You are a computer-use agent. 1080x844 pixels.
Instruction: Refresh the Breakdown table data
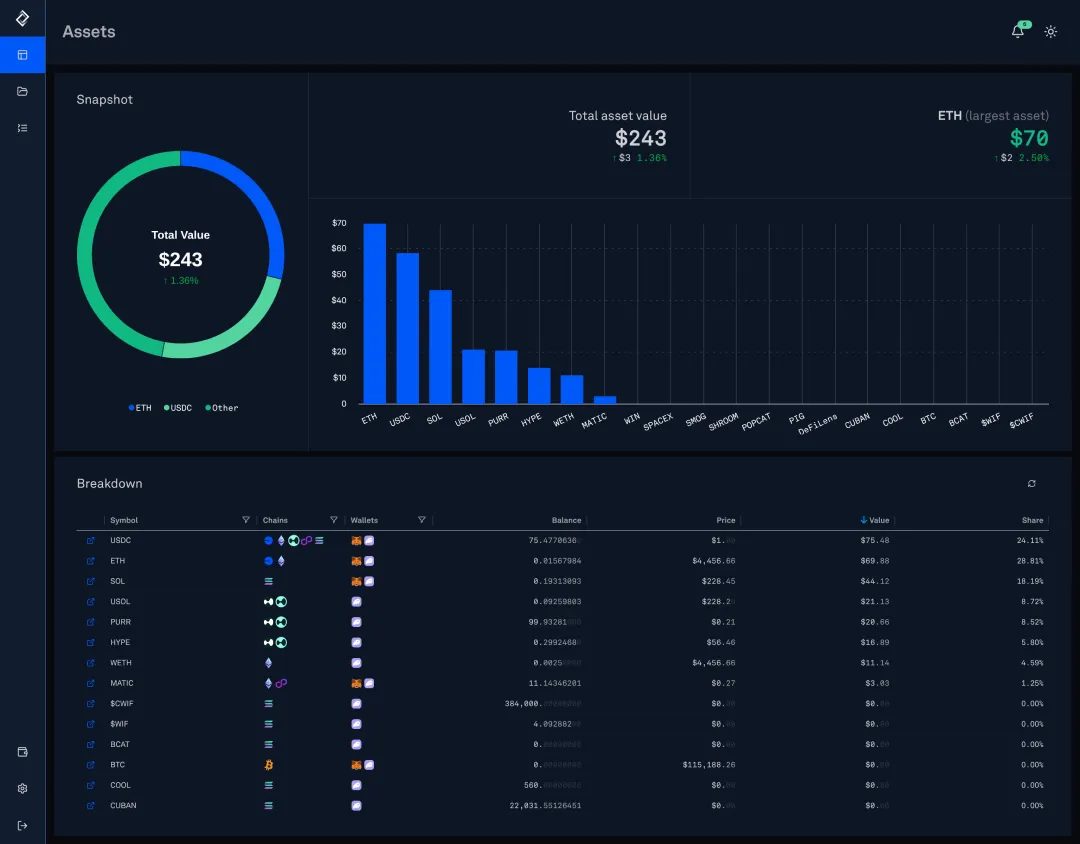(1031, 483)
